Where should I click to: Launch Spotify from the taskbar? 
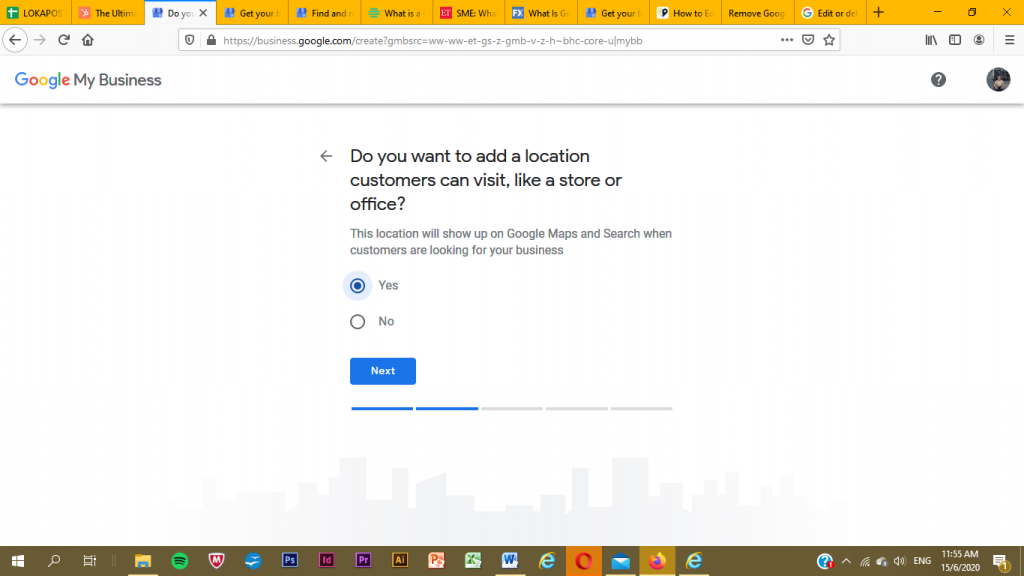(x=180, y=561)
